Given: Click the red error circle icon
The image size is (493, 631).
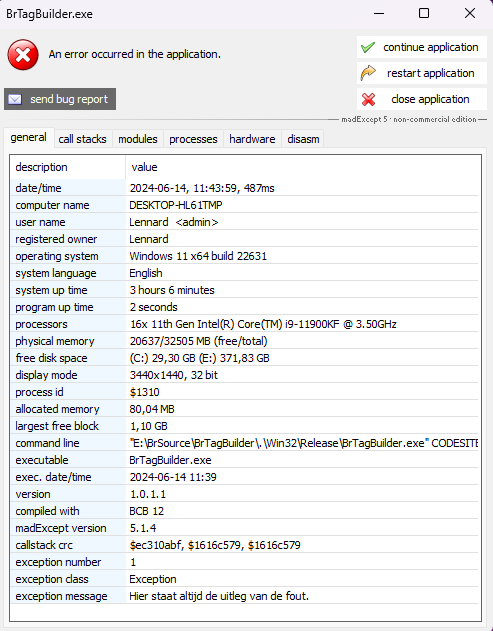Looking at the screenshot, I should tap(23, 55).
